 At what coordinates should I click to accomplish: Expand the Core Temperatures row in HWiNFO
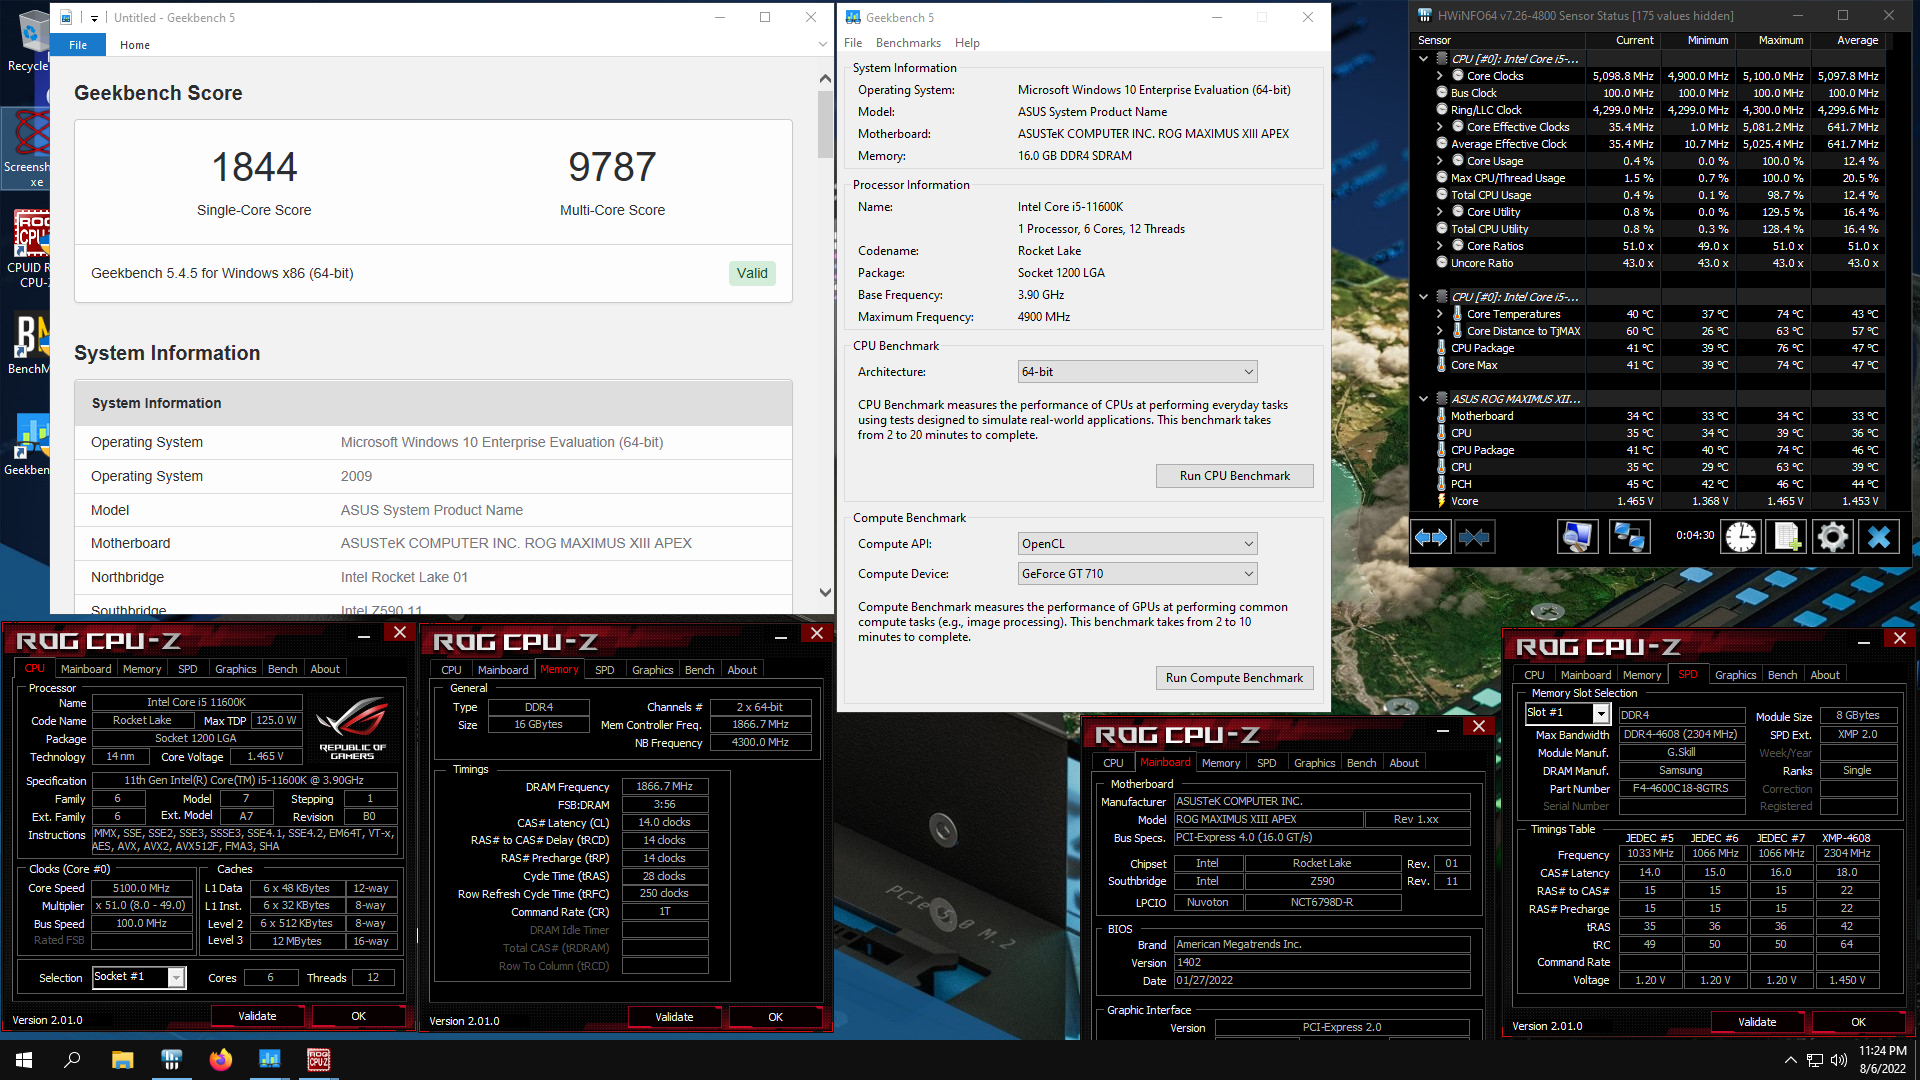point(1440,314)
